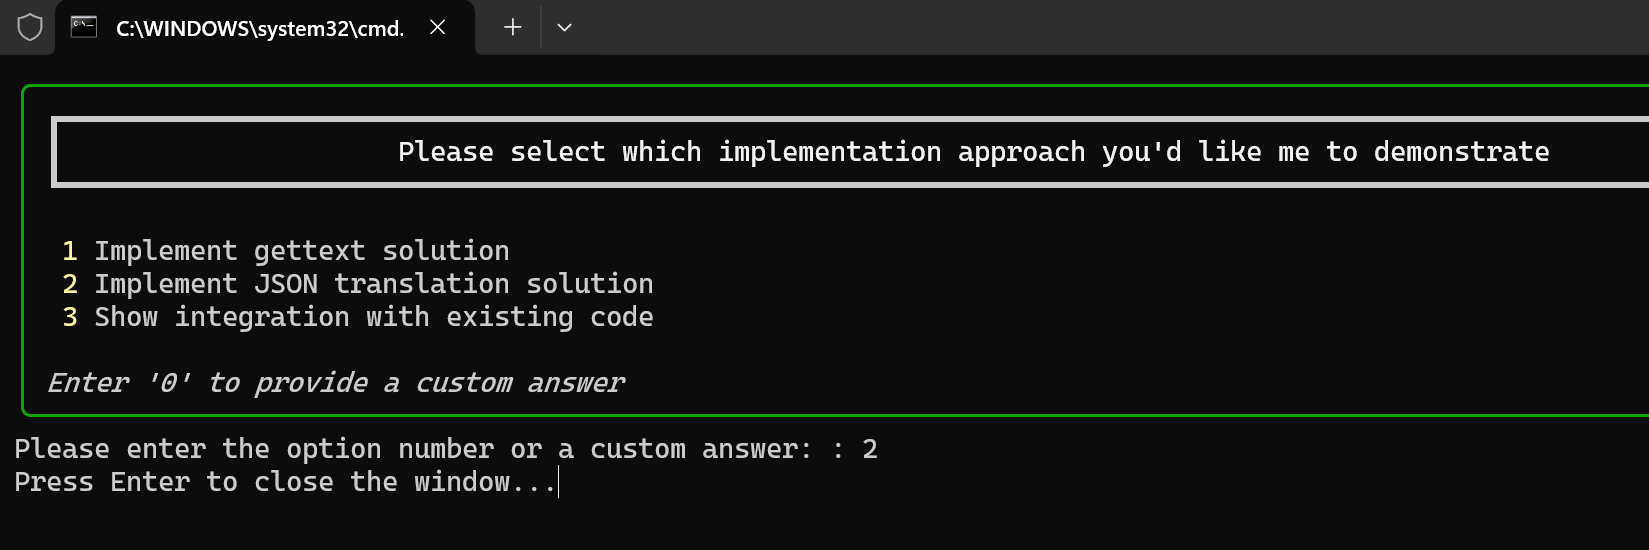Close the cmd.exe tab
1649x550 pixels.
click(437, 27)
